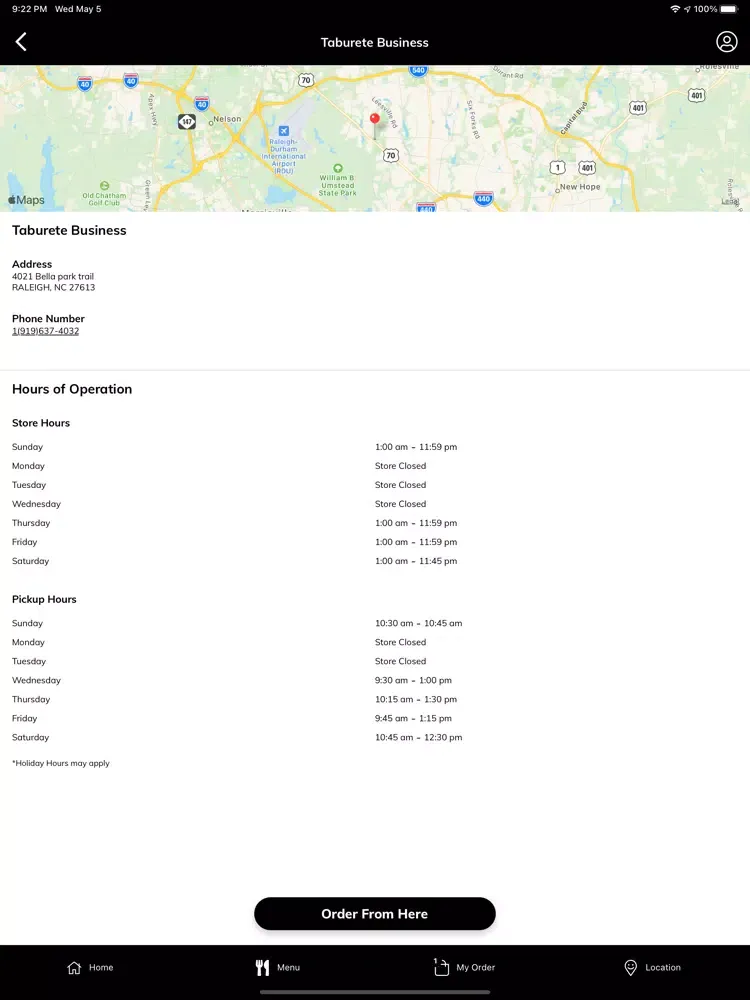Tap the Pickup Hours subheading
This screenshot has width=750, height=1000.
[44, 599]
